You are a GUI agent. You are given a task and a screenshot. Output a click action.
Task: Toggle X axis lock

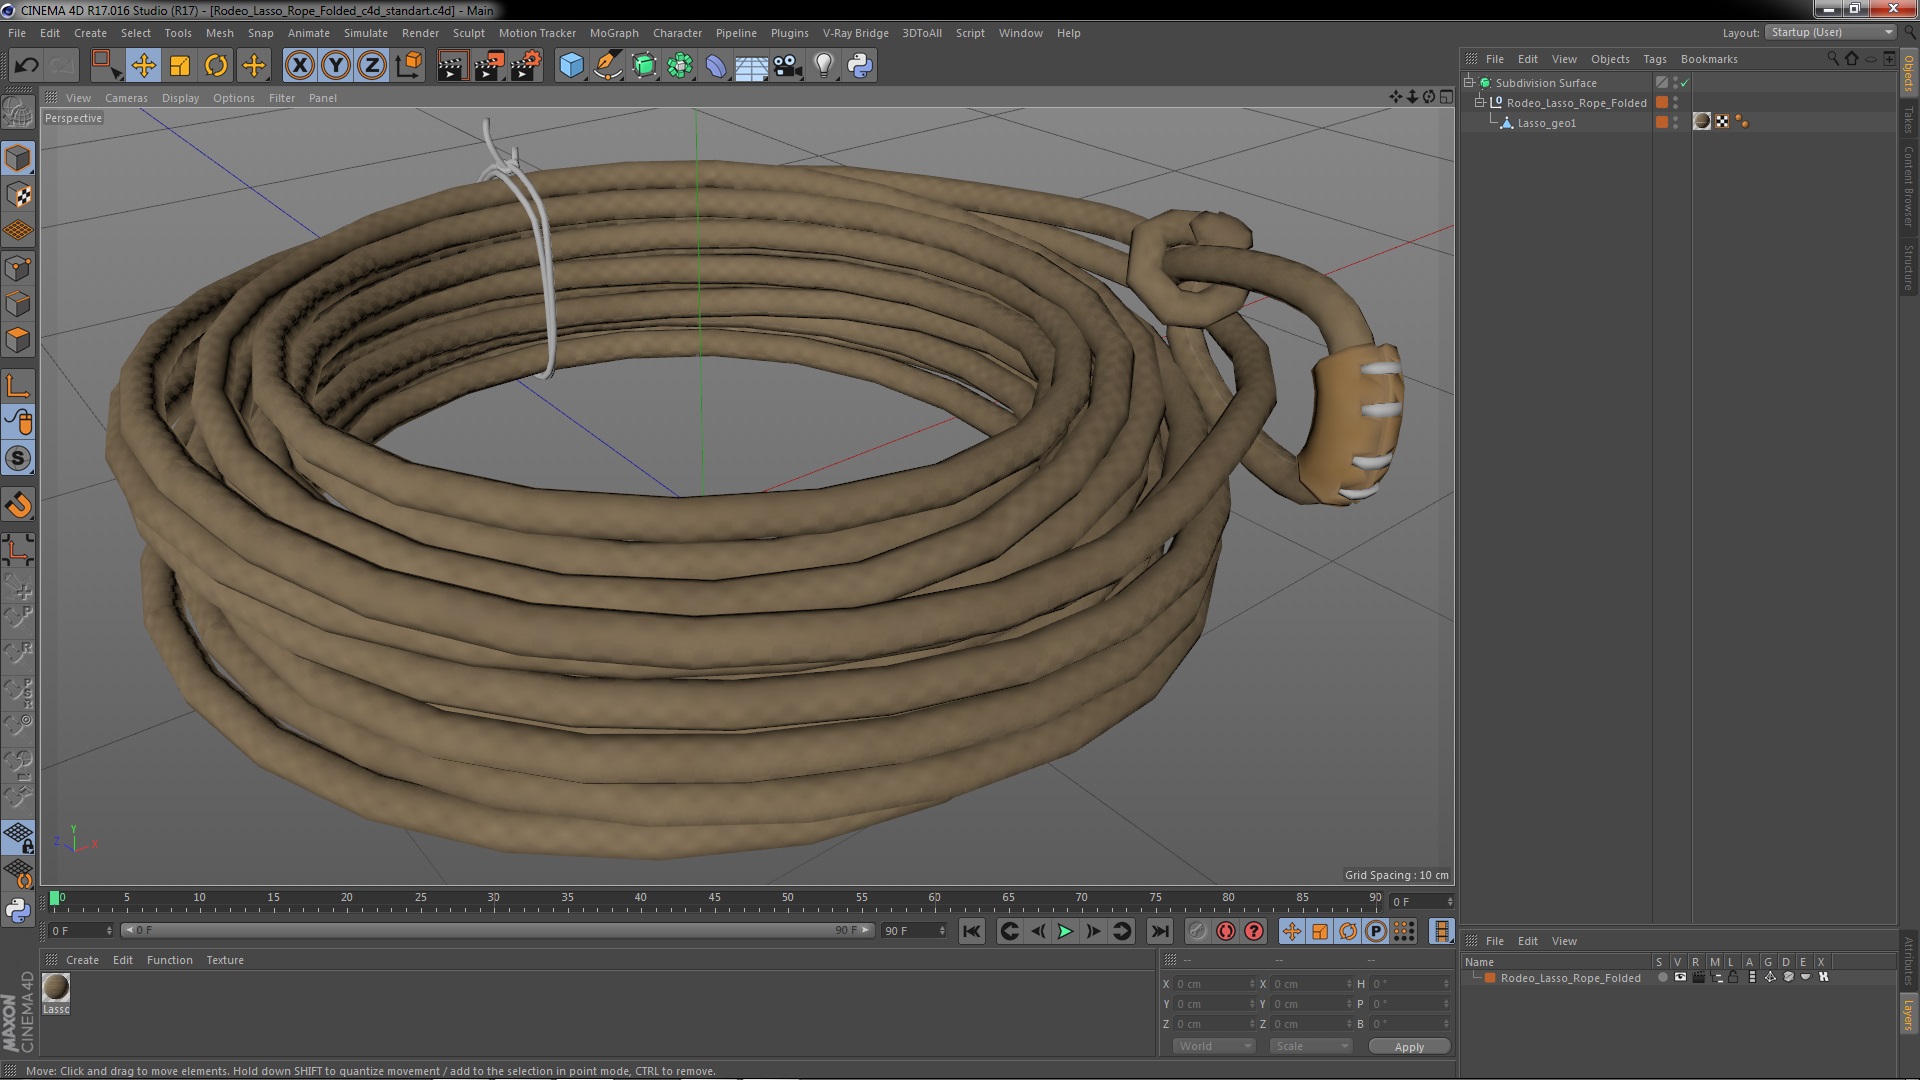pos(299,66)
